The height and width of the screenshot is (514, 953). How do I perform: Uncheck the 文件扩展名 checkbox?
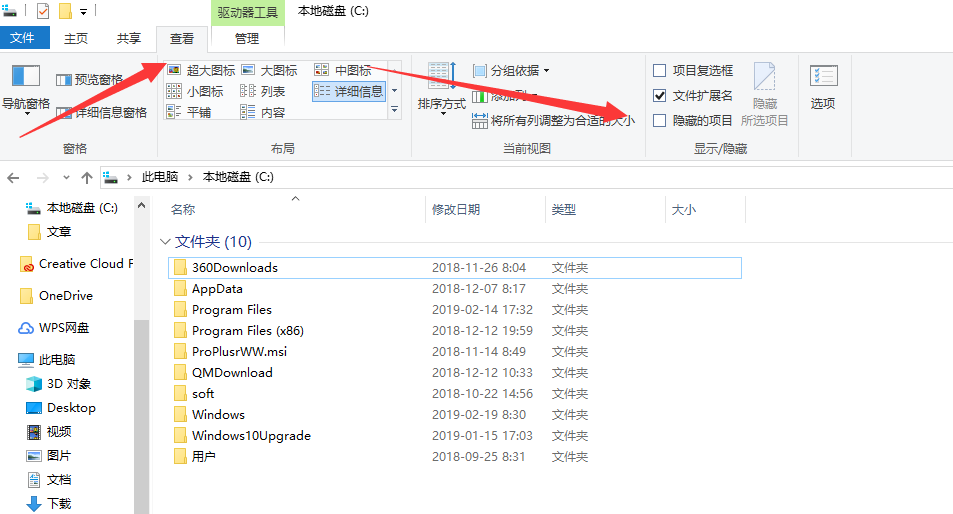659,96
